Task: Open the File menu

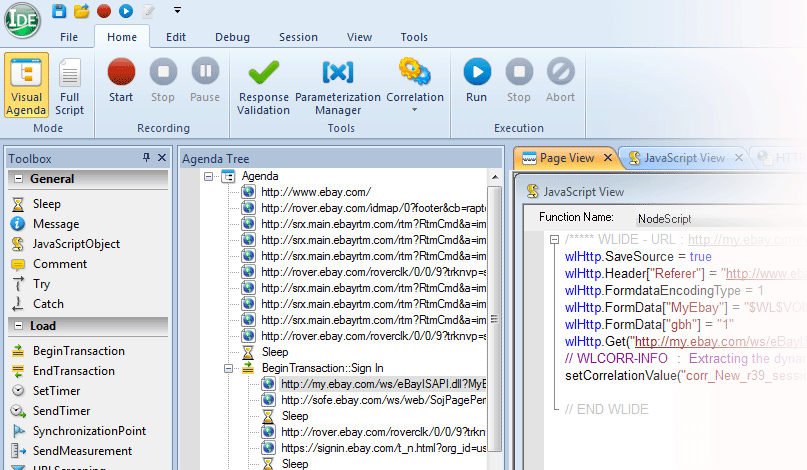Action: click(69, 37)
